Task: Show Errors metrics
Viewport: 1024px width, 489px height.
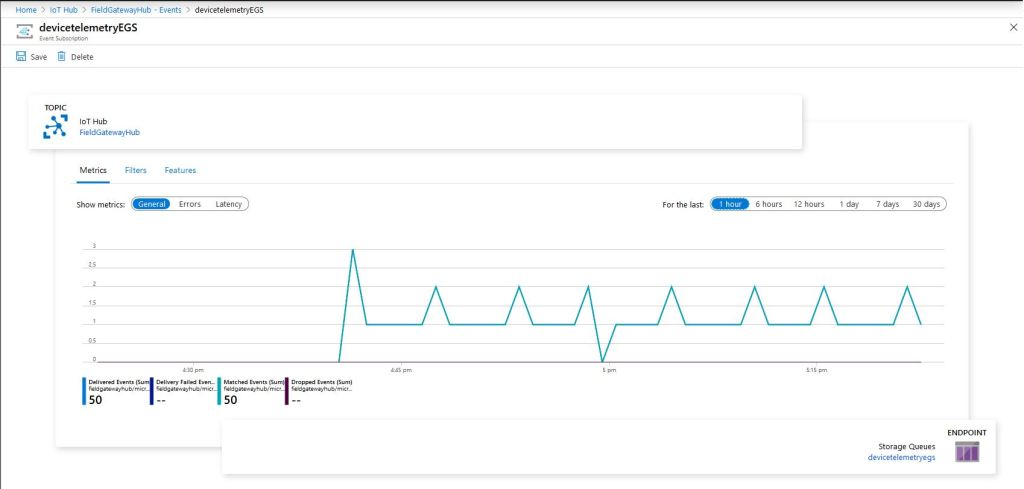Action: (190, 204)
